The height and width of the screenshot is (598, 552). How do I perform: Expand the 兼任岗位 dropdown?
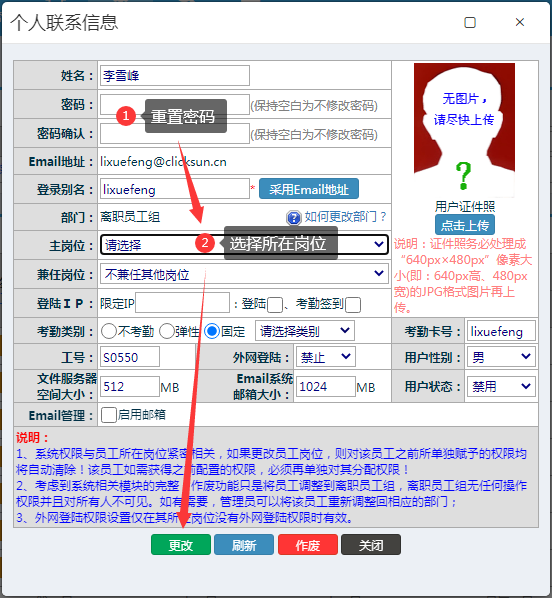click(245, 274)
